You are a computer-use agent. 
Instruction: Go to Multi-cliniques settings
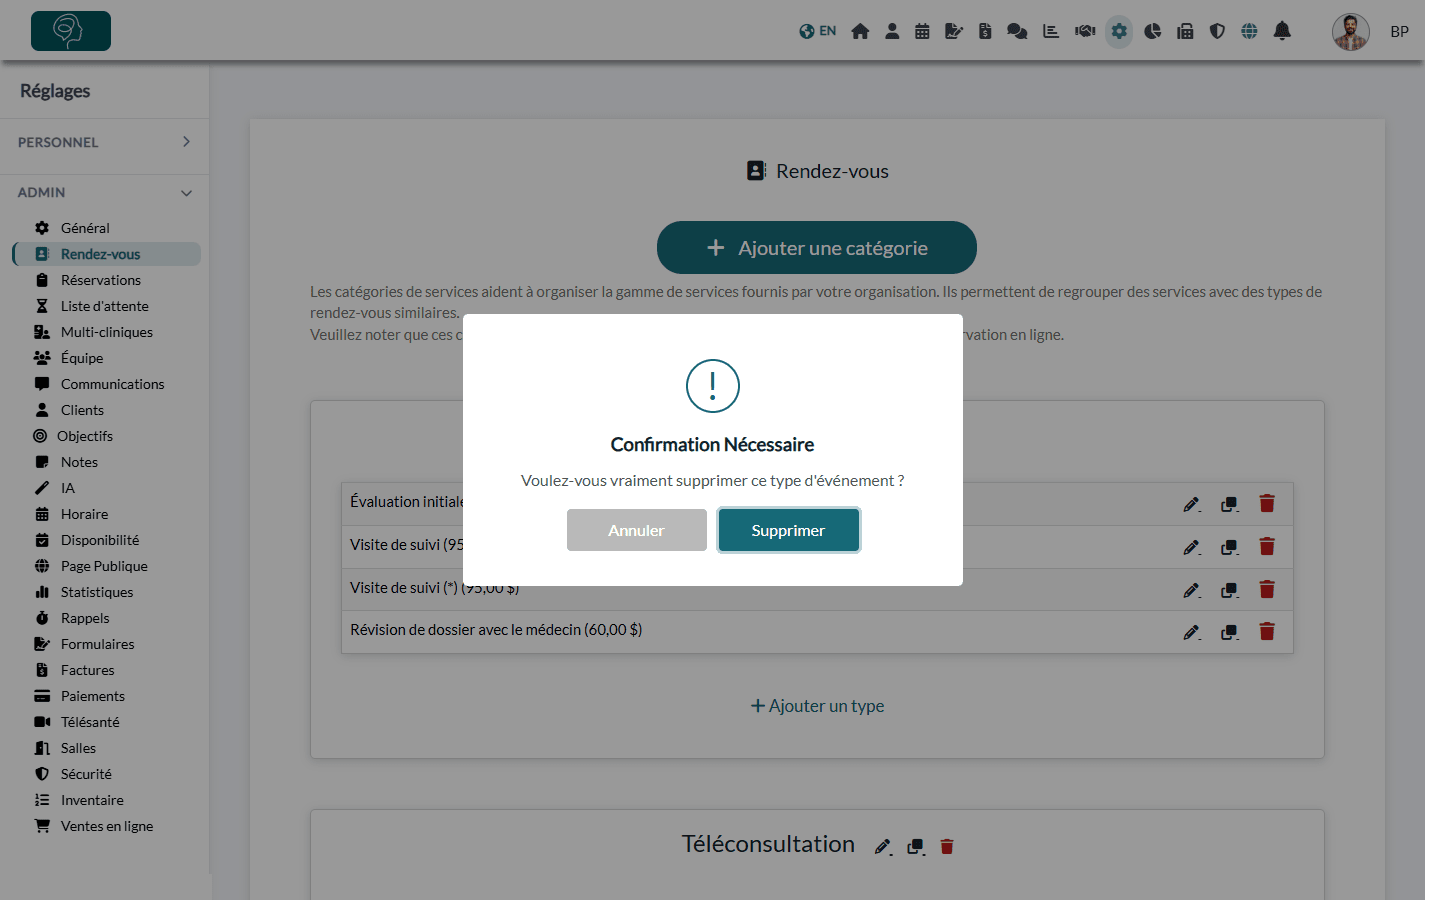106,332
